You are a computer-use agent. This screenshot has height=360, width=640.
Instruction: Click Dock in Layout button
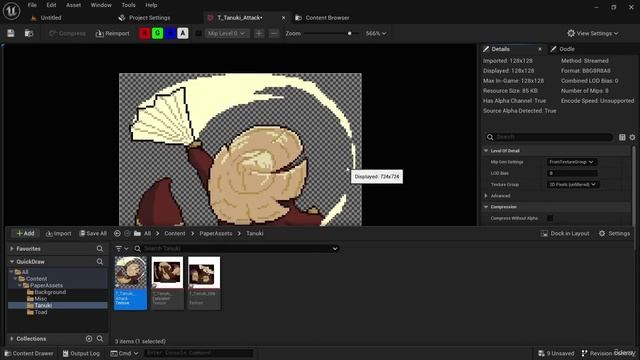pyautogui.click(x=565, y=233)
